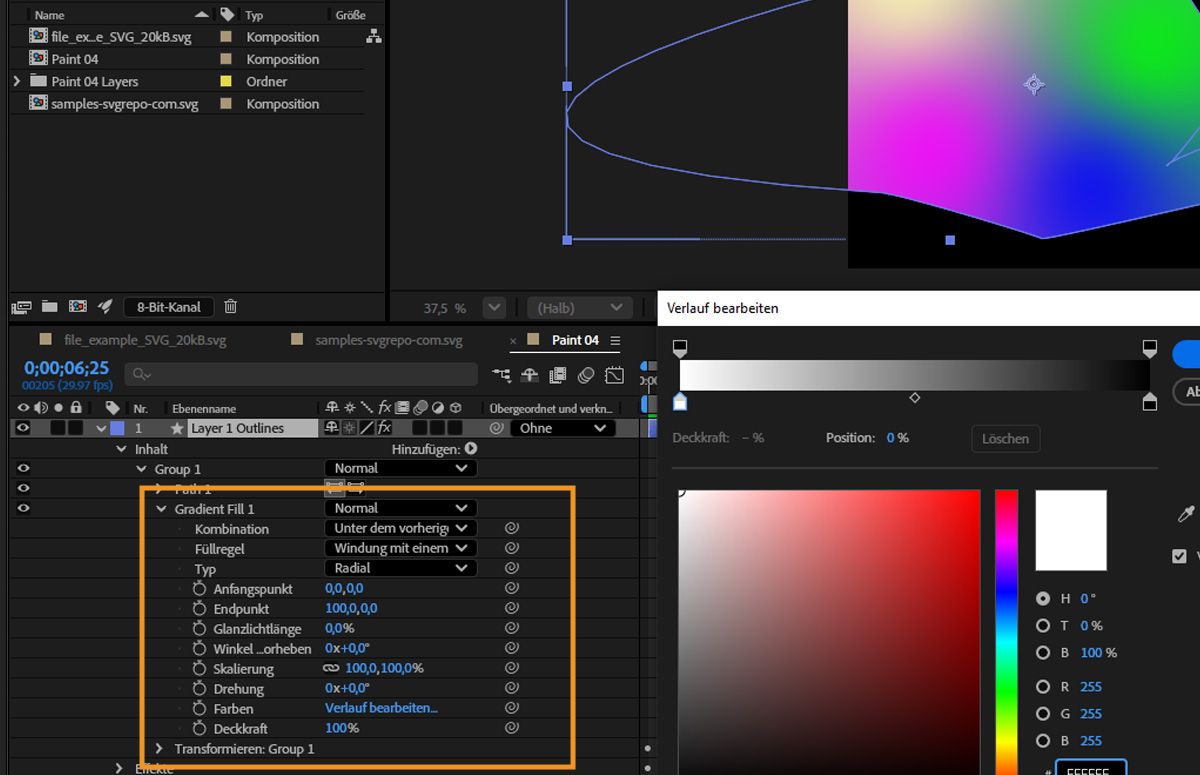Select the R red channel radio button
The image size is (1200, 775).
tap(1043, 687)
